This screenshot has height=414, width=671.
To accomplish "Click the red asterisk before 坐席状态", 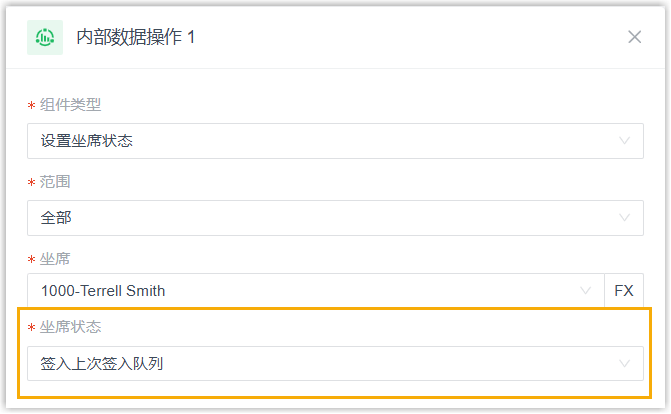I will (x=31, y=329).
